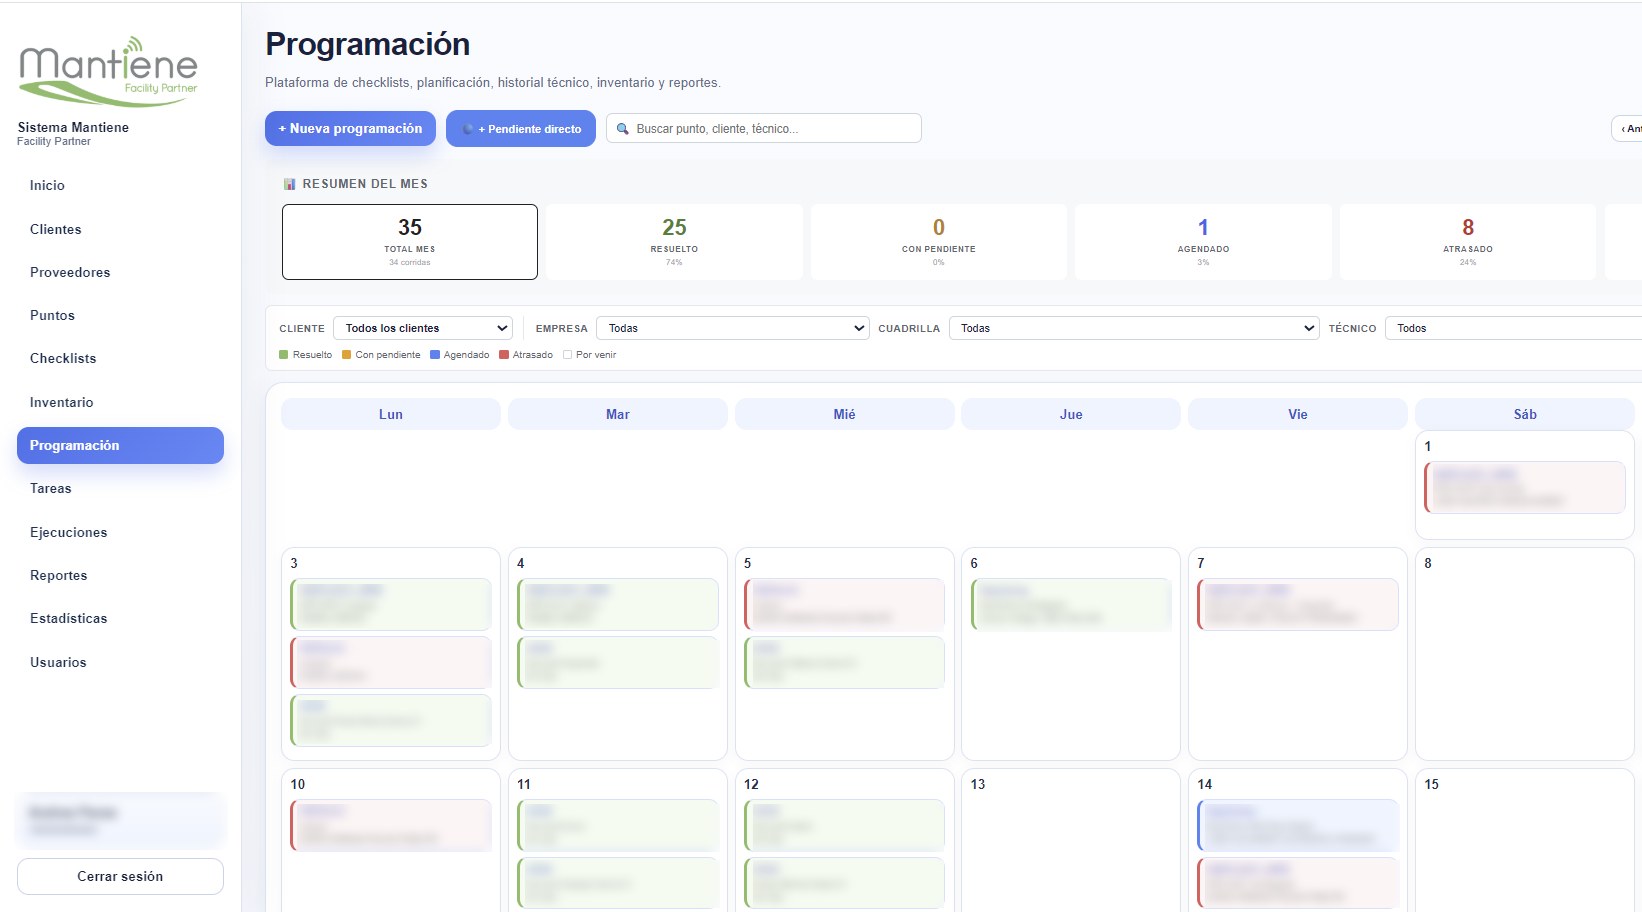Viewport: 1642px width, 912px height.
Task: Click the Lun column header
Action: pos(391,414)
